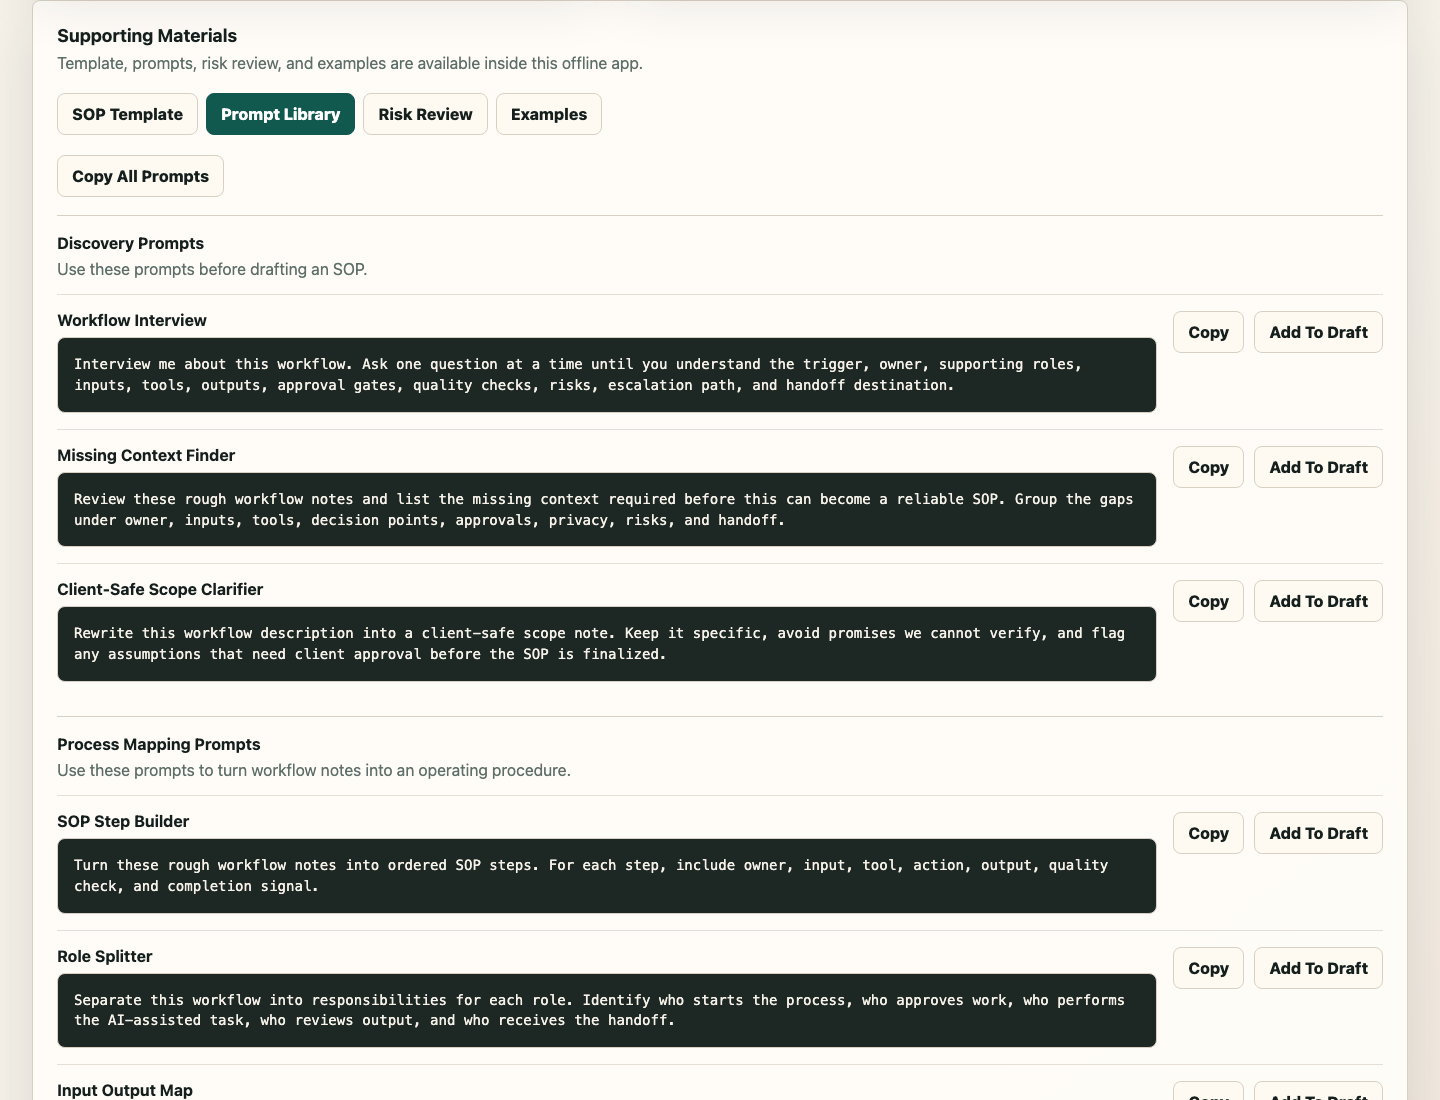Copy the Missing Context Finder prompt

coord(1208,467)
